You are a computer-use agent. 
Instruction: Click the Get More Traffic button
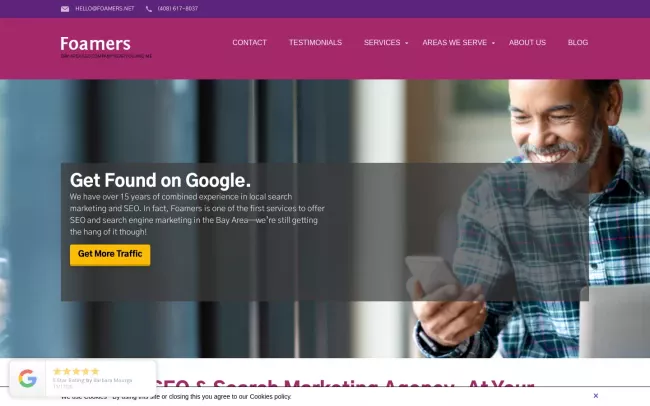pos(110,255)
